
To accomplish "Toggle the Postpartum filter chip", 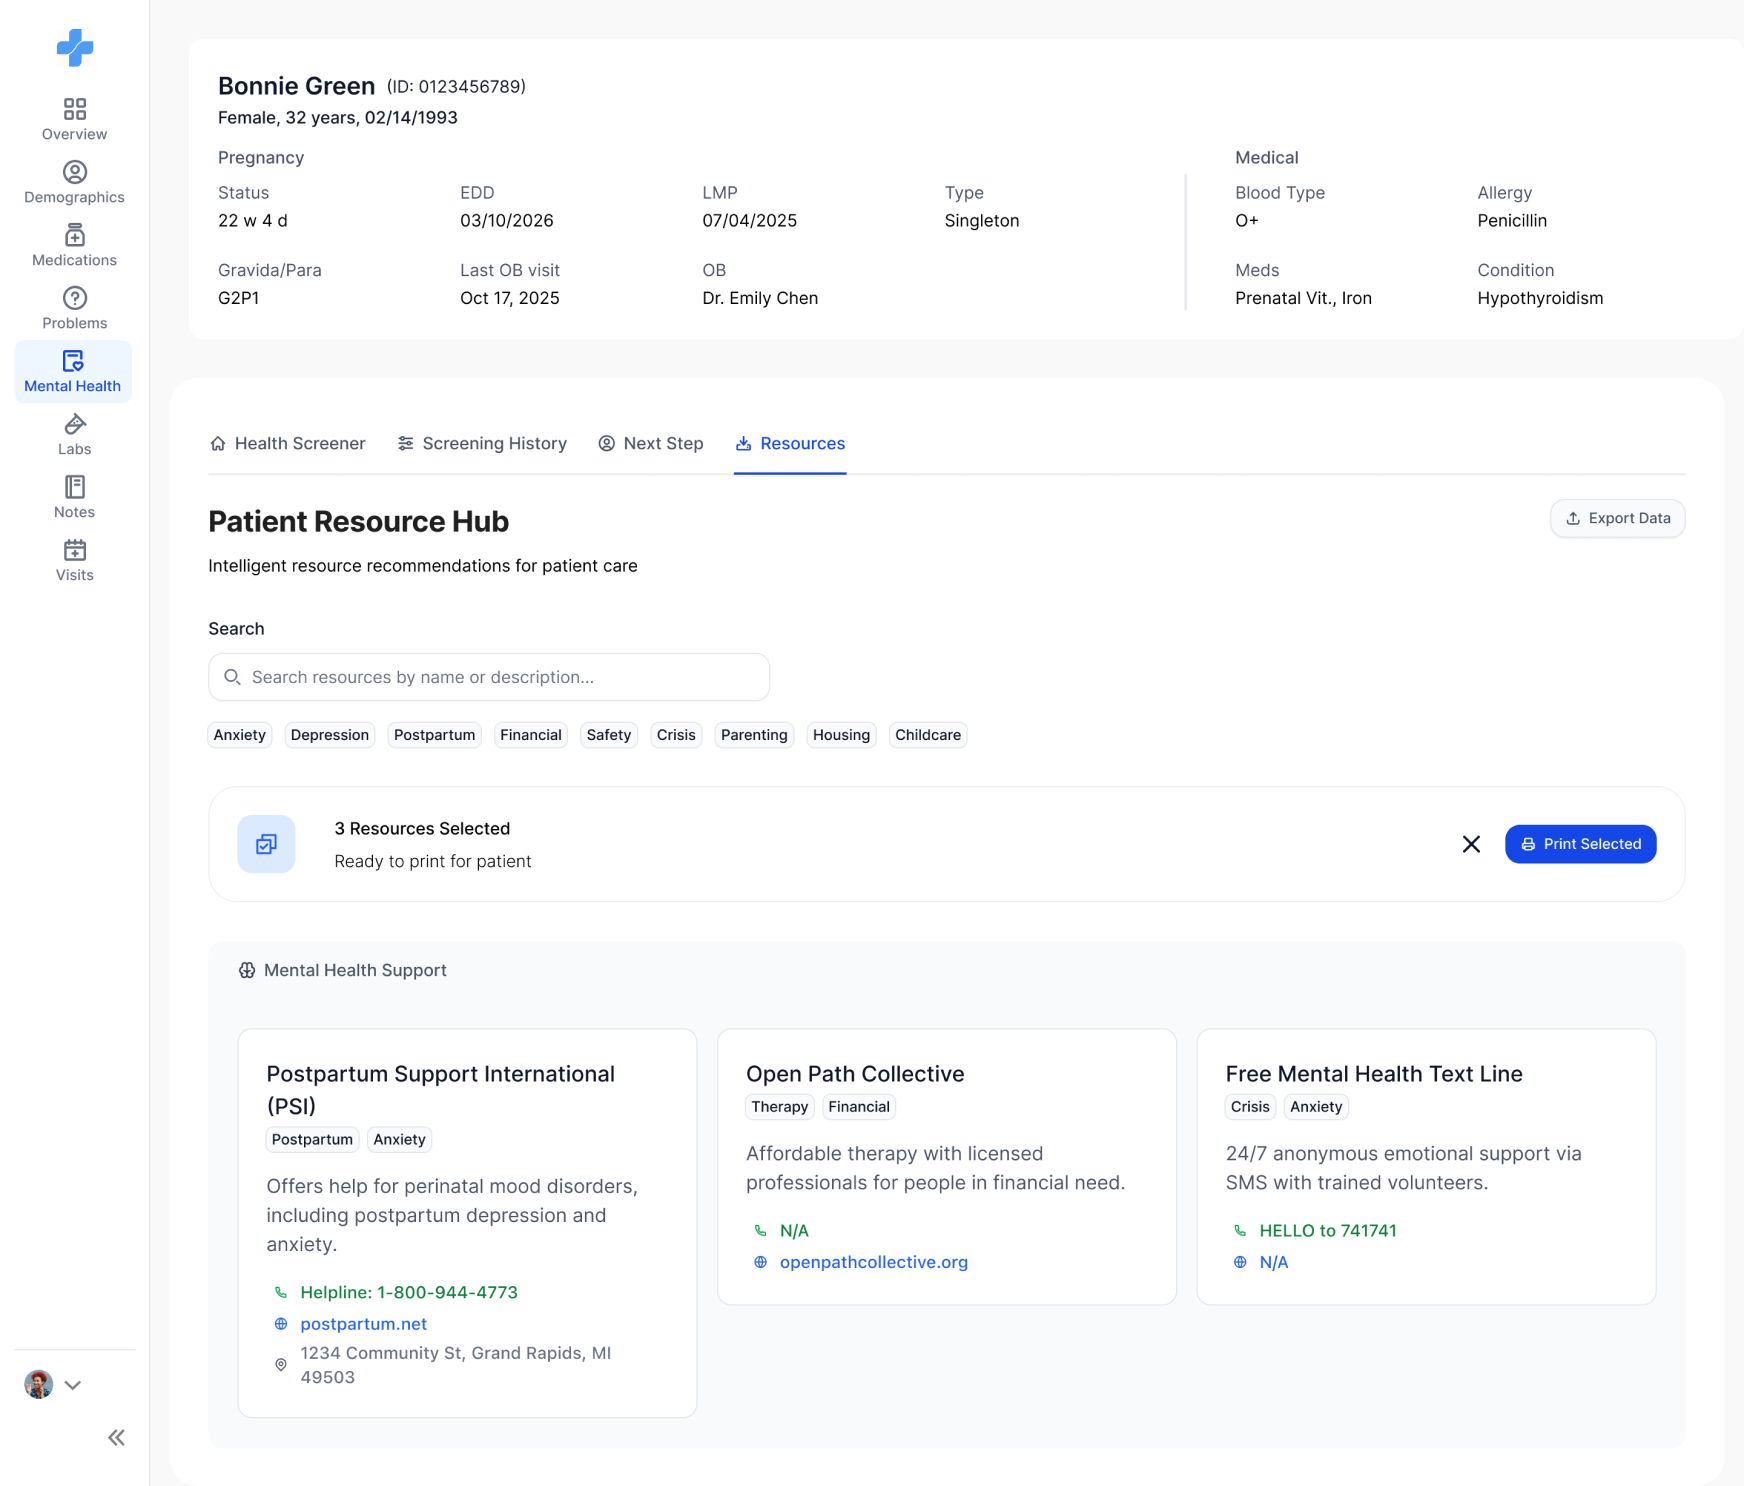I will click(x=435, y=735).
